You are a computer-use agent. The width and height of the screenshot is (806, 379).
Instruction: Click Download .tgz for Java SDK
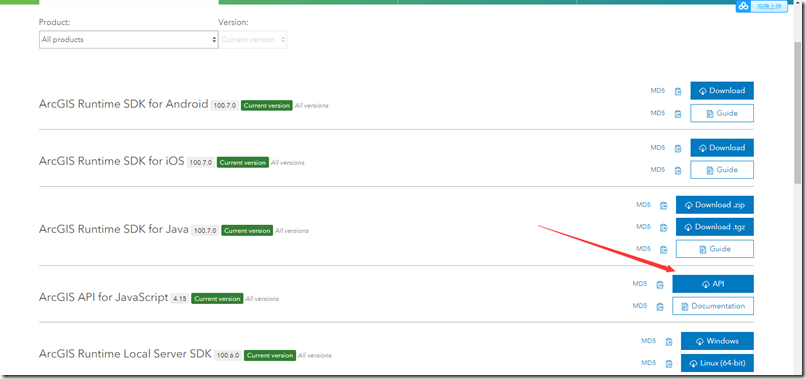click(x=715, y=227)
